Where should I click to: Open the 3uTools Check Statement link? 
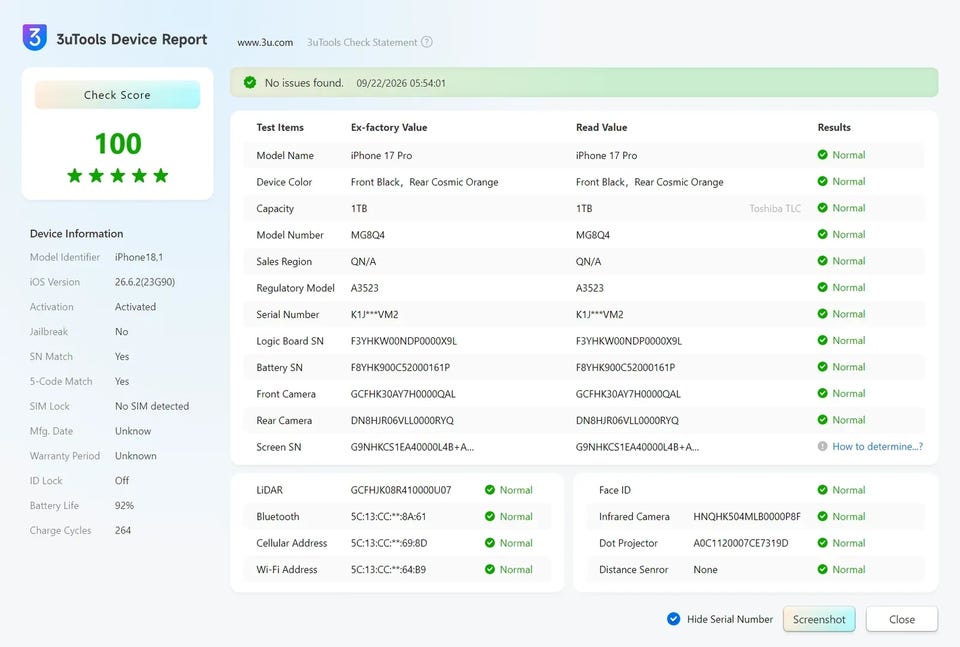point(362,42)
